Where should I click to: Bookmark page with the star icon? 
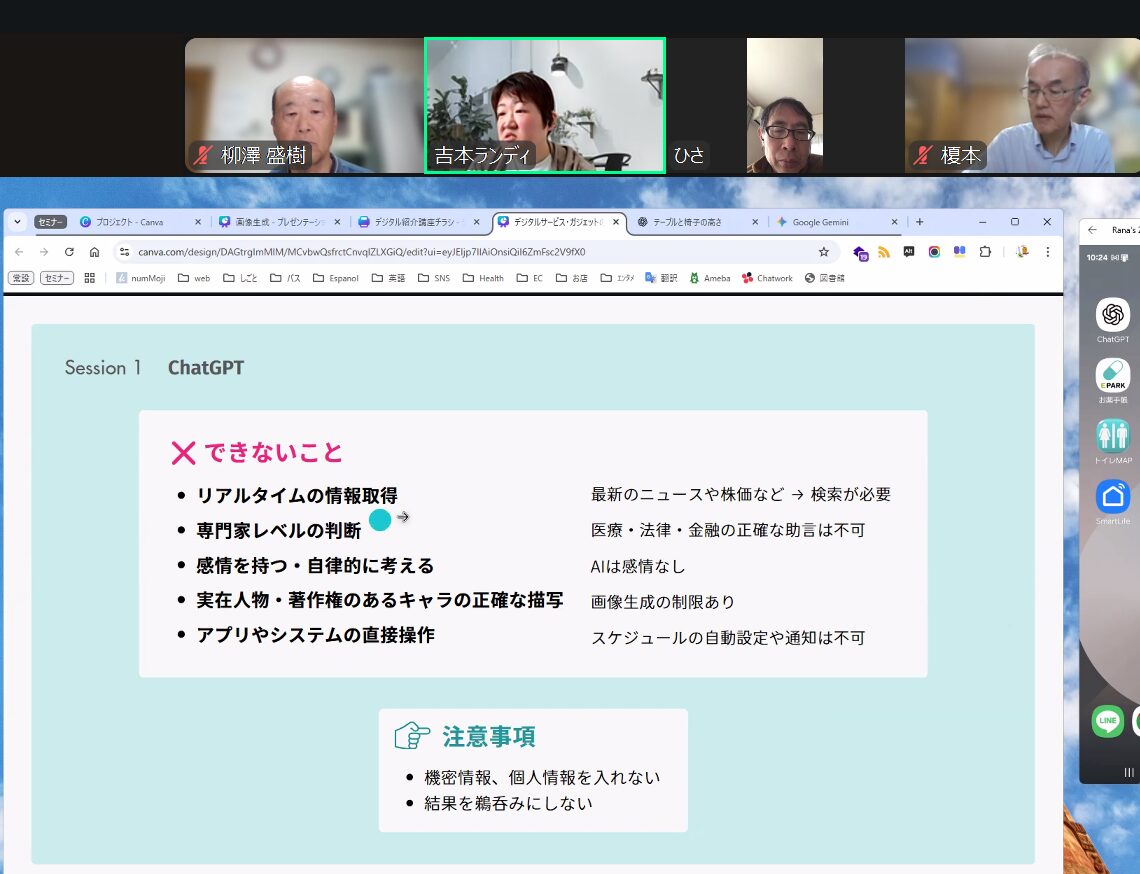pos(824,252)
